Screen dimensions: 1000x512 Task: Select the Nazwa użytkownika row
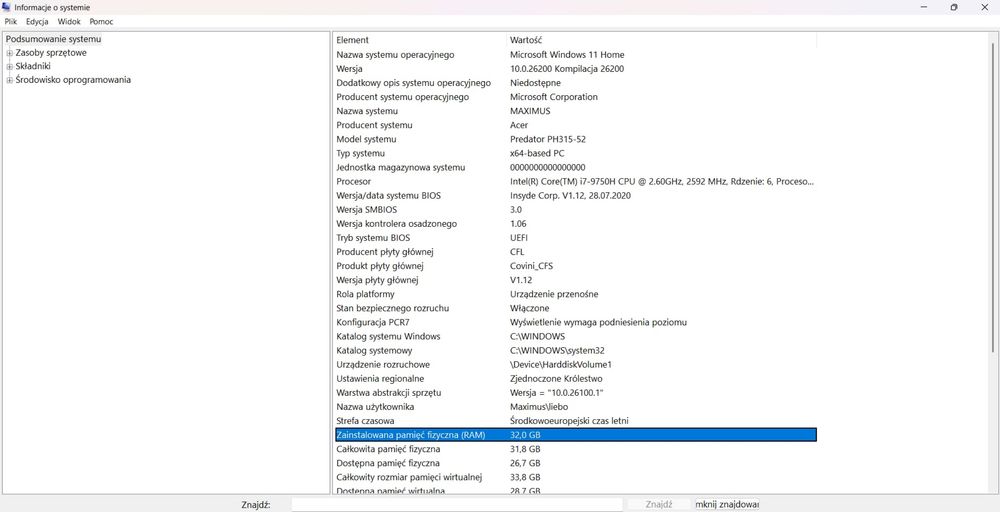575,407
